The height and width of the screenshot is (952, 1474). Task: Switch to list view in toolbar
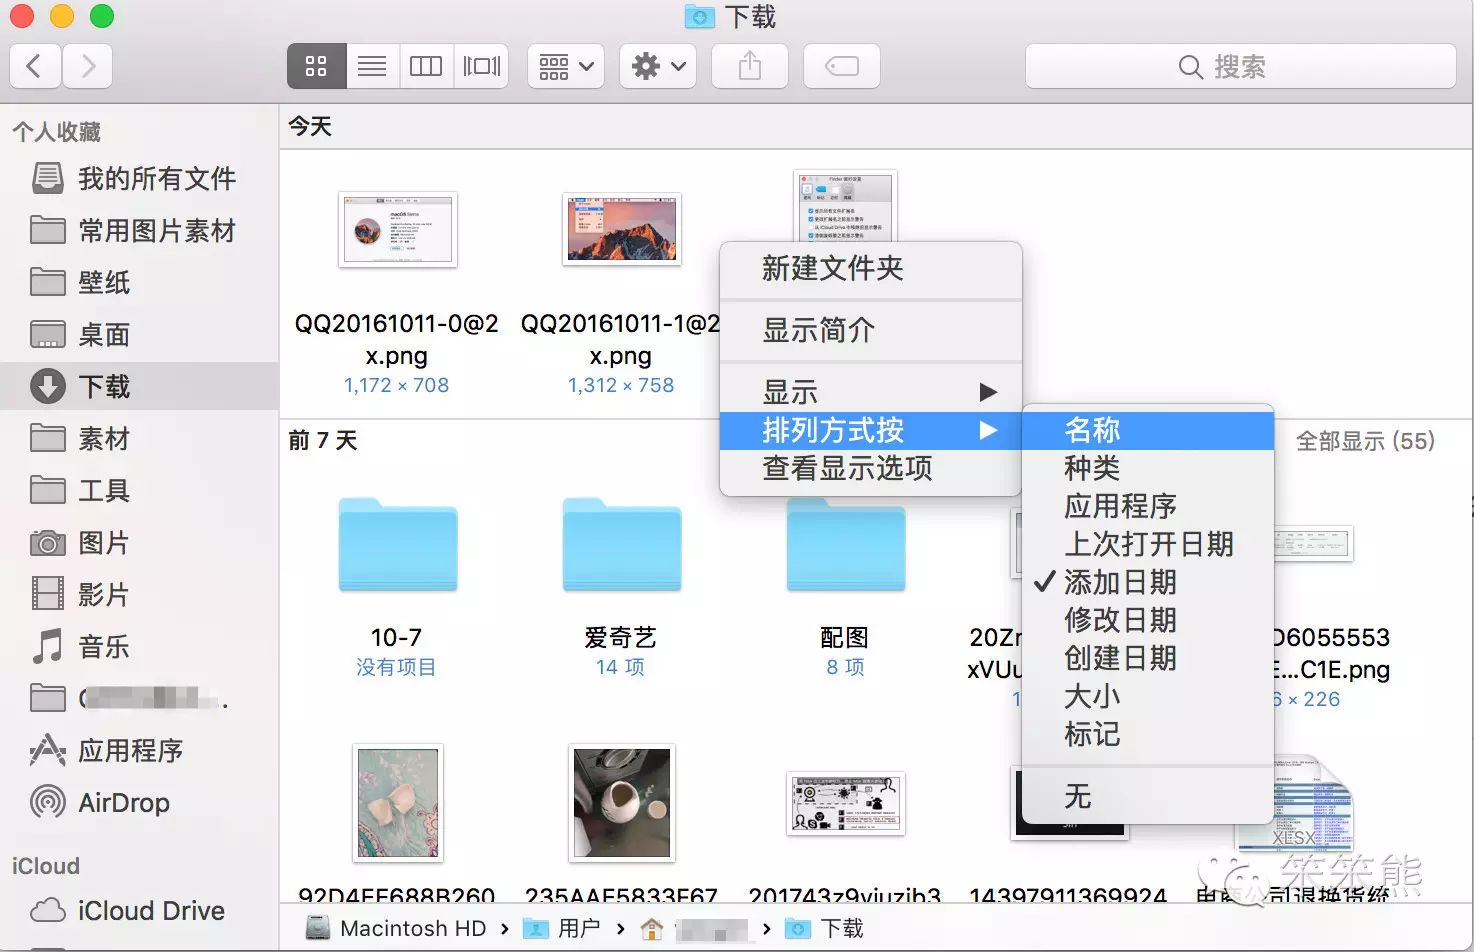tap(372, 67)
